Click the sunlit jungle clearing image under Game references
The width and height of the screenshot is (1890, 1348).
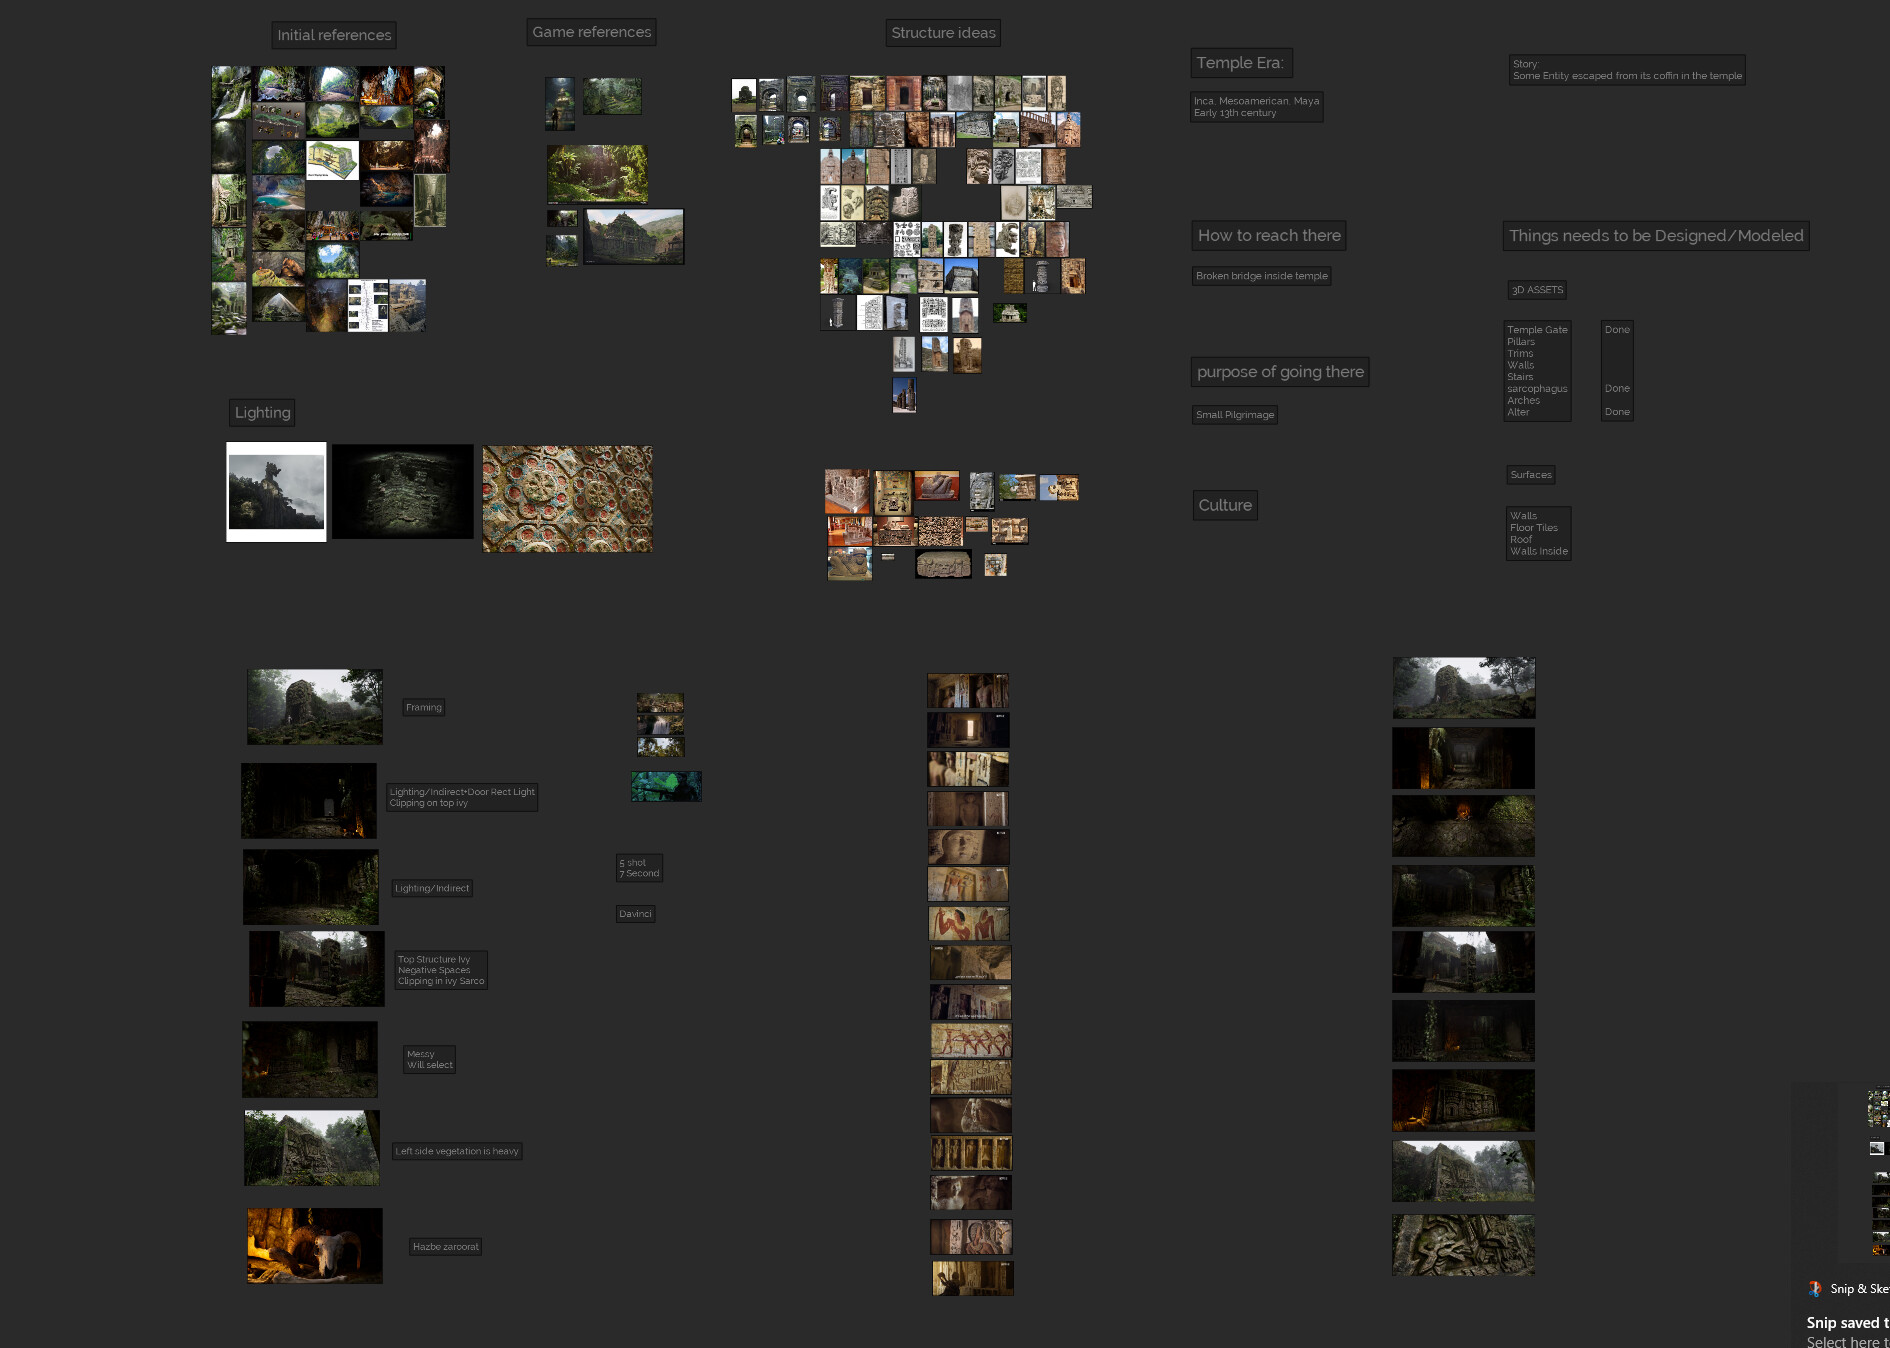(x=597, y=174)
